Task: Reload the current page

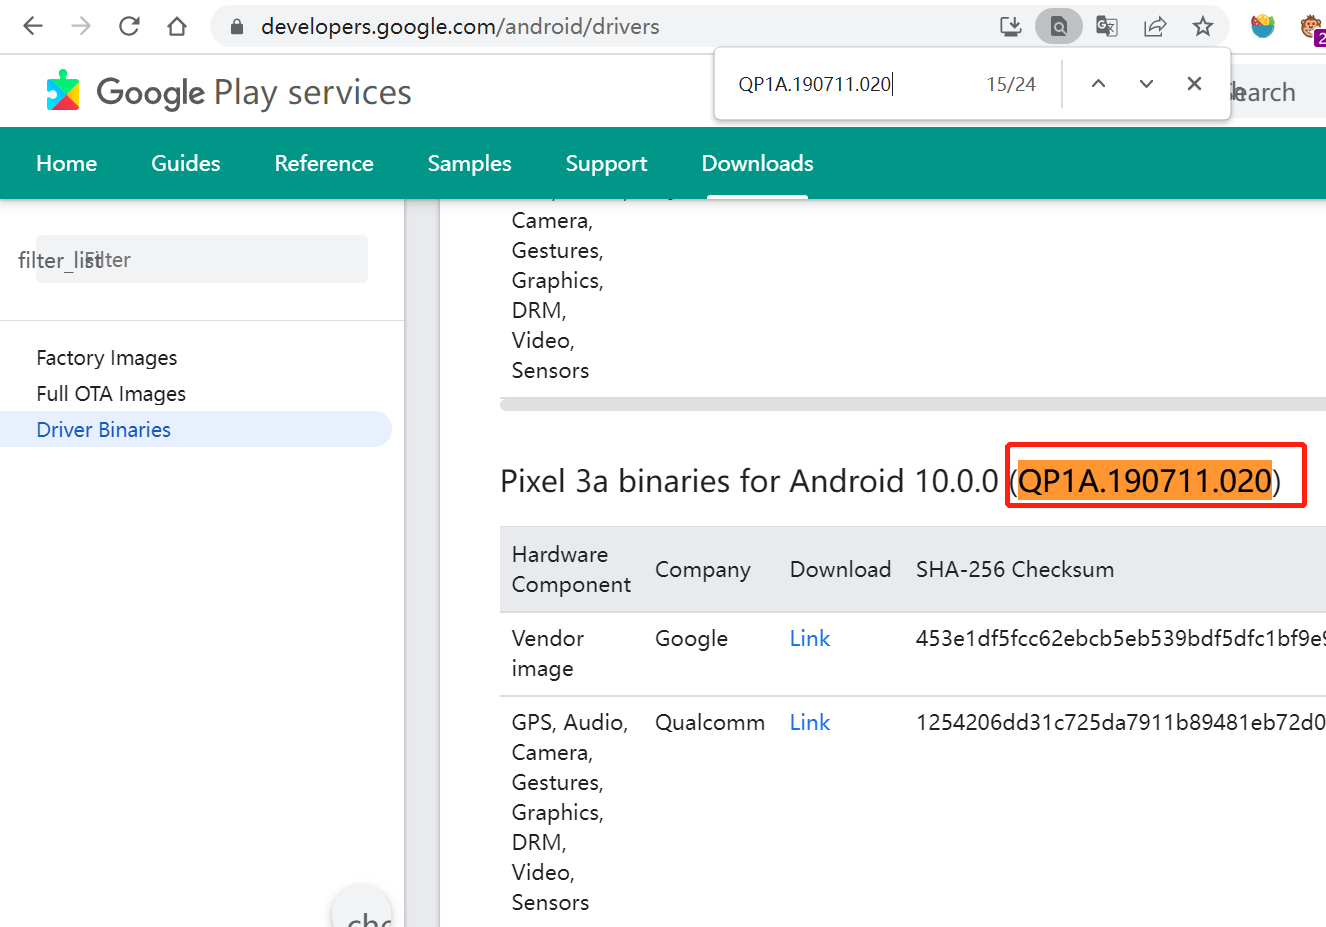Action: pos(129,26)
